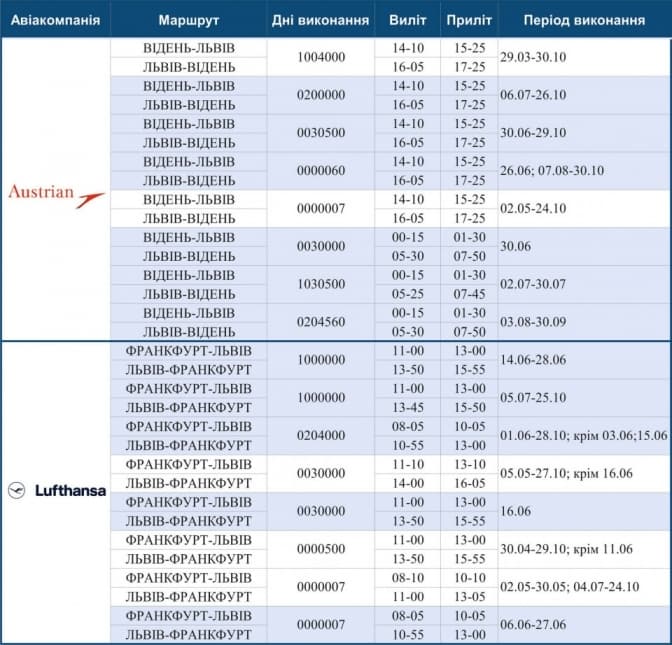This screenshot has height=645, width=672.
Task: Click the Austrian airline logo
Action: 56,192
